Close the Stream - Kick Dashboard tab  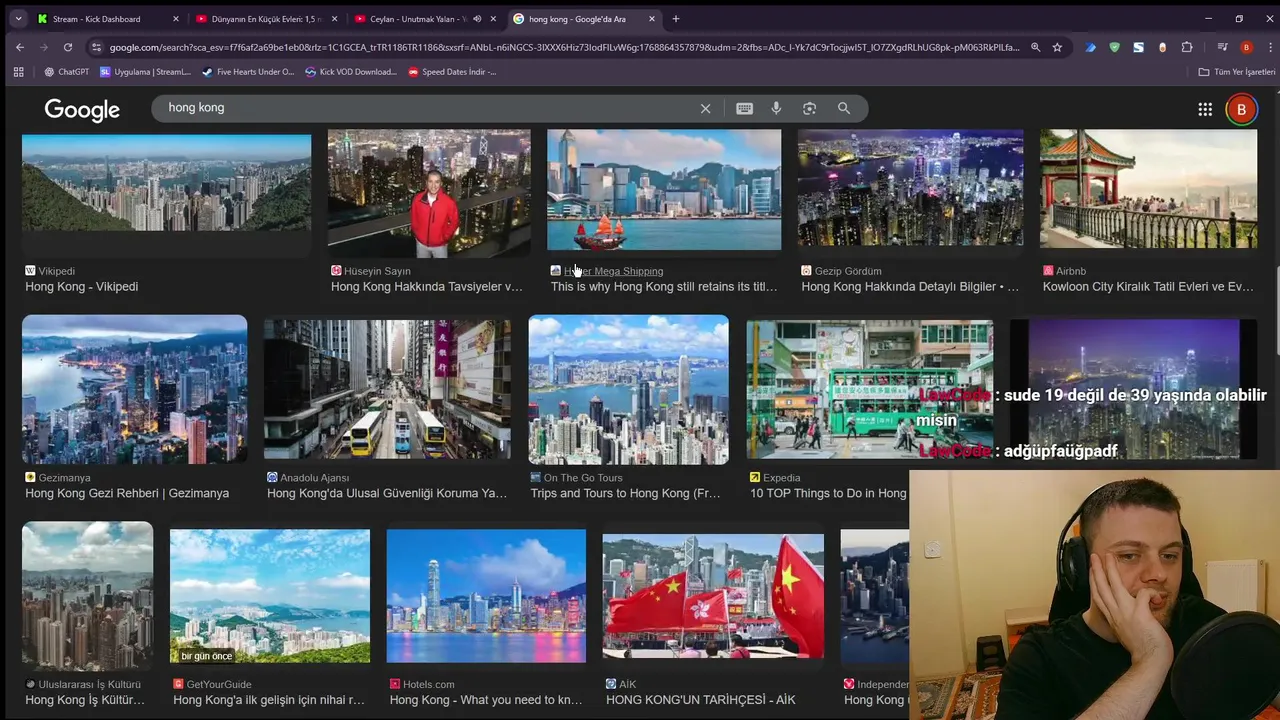pyautogui.click(x=176, y=19)
